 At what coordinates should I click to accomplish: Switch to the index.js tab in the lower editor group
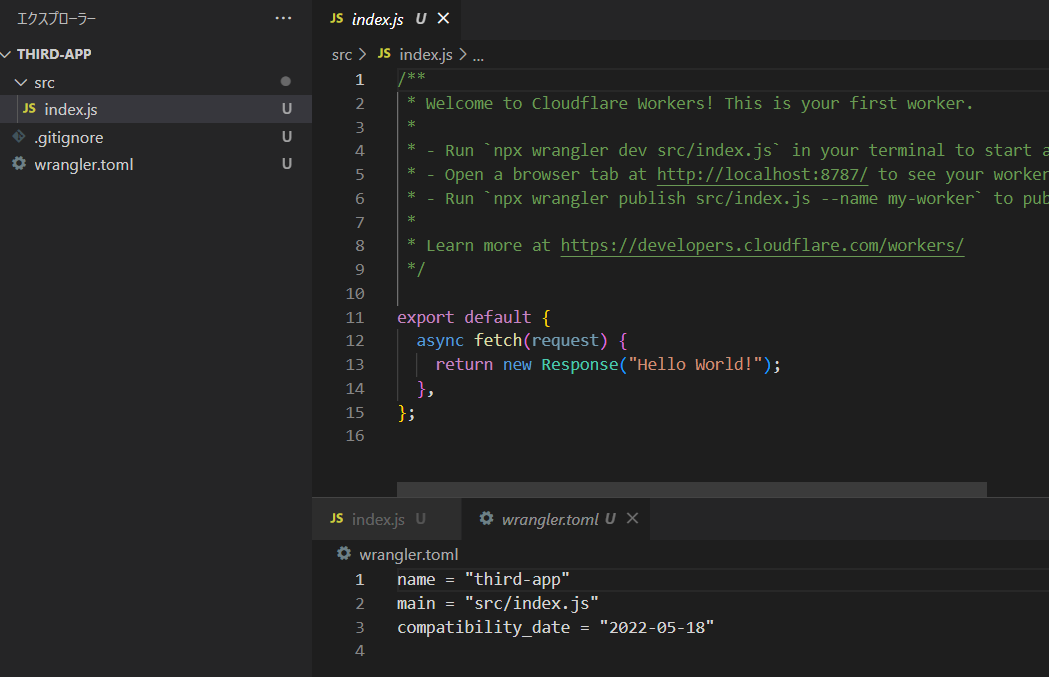[x=378, y=519]
